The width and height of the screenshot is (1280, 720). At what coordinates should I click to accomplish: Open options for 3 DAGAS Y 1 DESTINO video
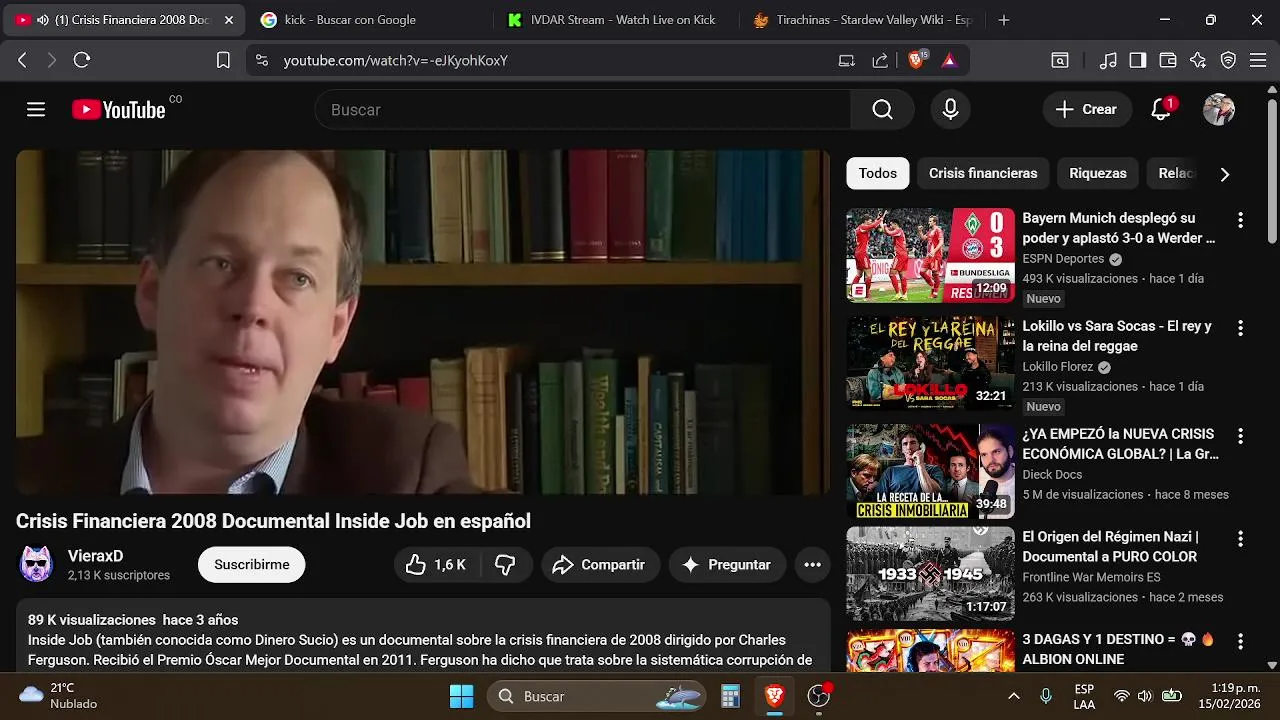pos(1240,641)
